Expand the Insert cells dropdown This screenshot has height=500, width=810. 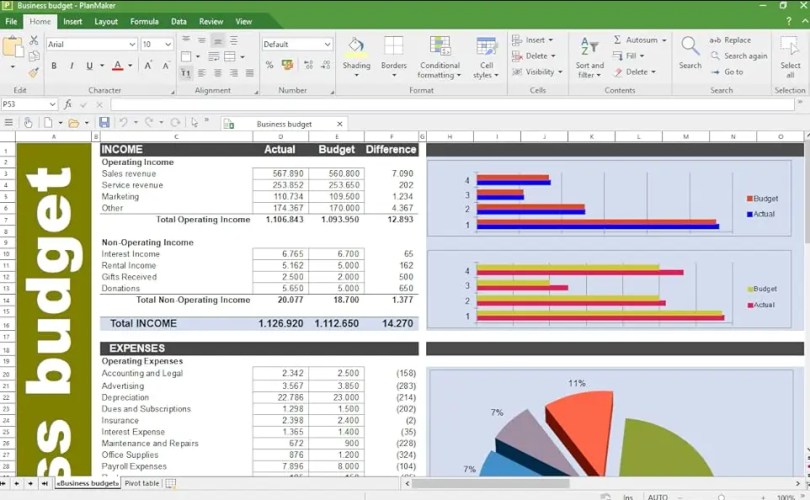[x=551, y=40]
